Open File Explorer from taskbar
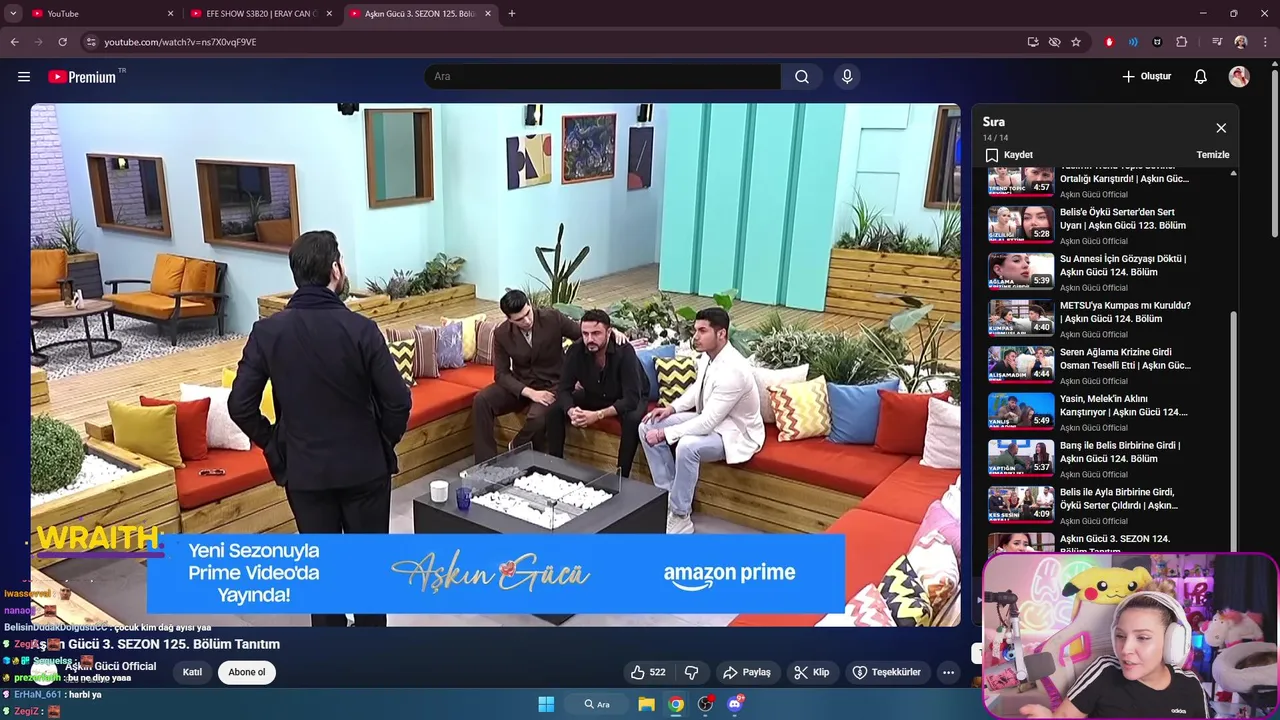Image resolution: width=1280 pixels, height=720 pixels. pyautogui.click(x=647, y=704)
